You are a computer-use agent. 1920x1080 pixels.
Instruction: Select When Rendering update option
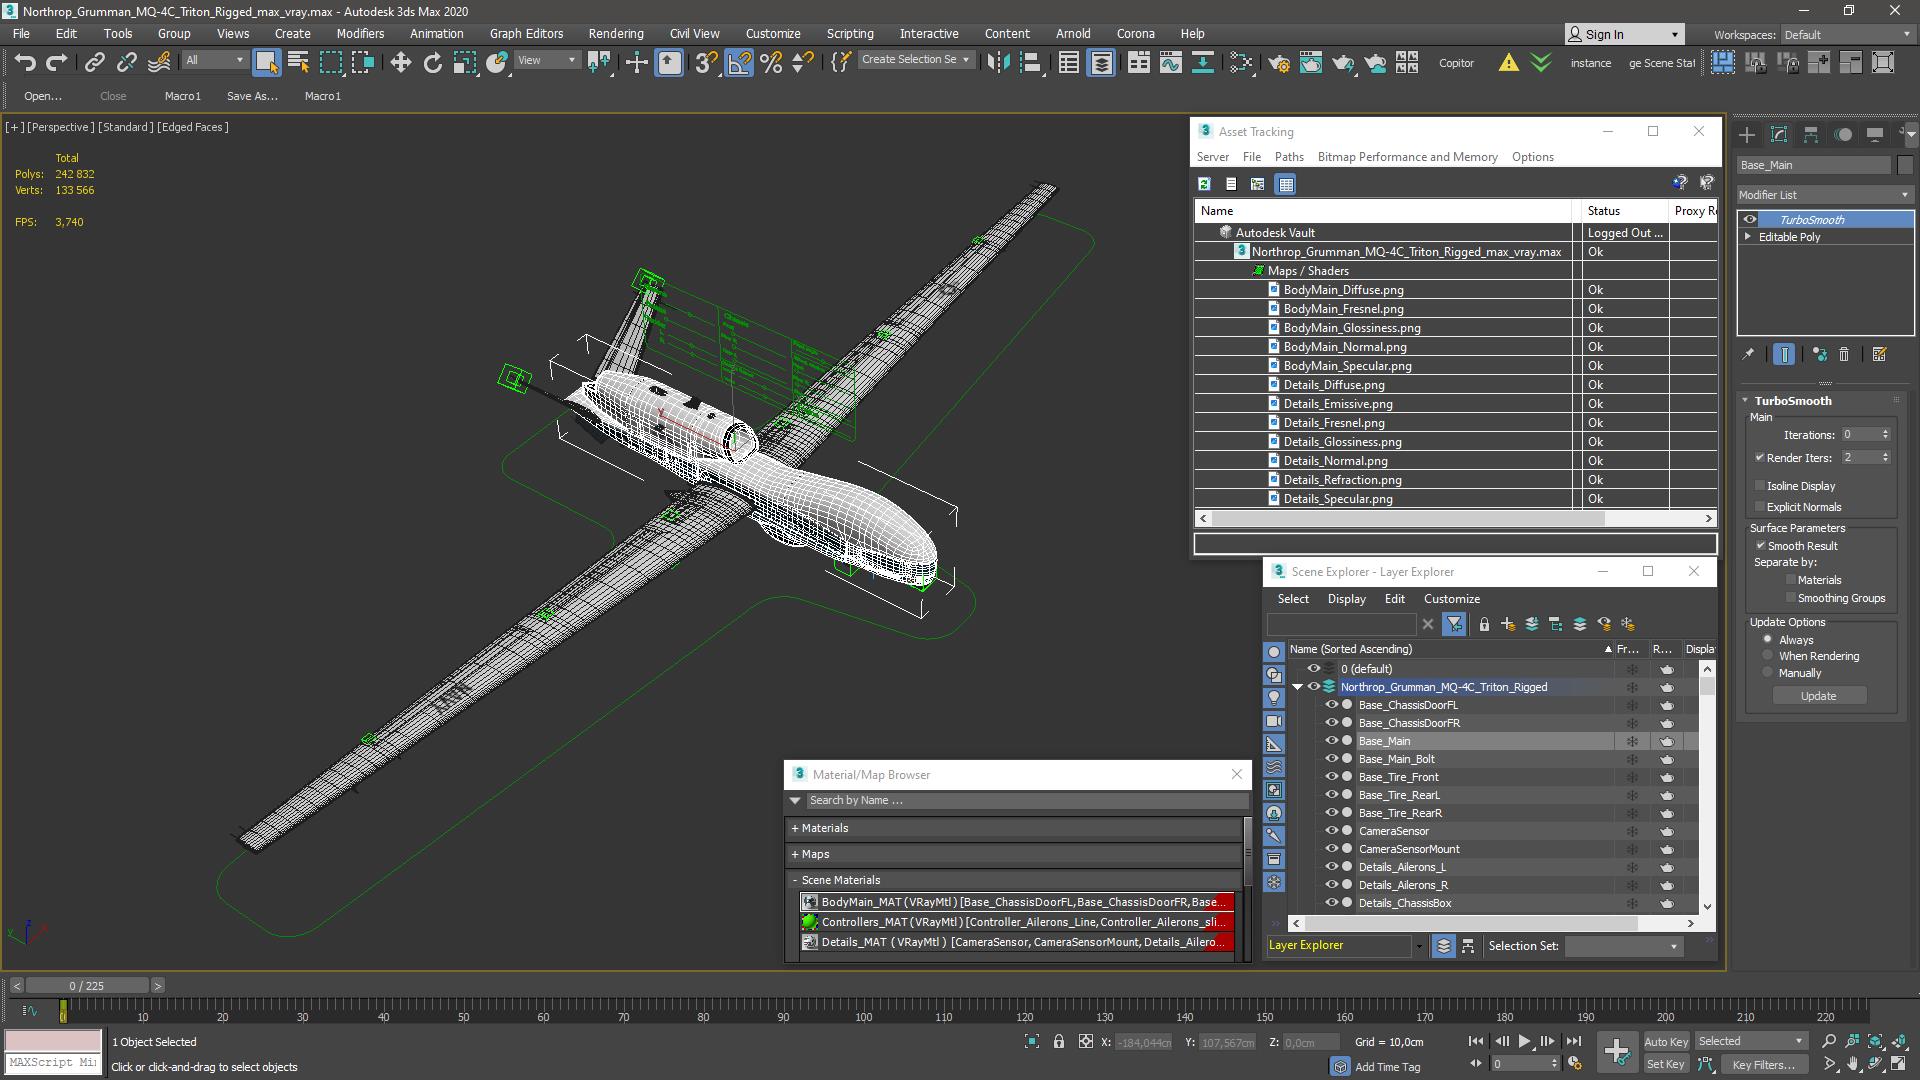(1768, 656)
